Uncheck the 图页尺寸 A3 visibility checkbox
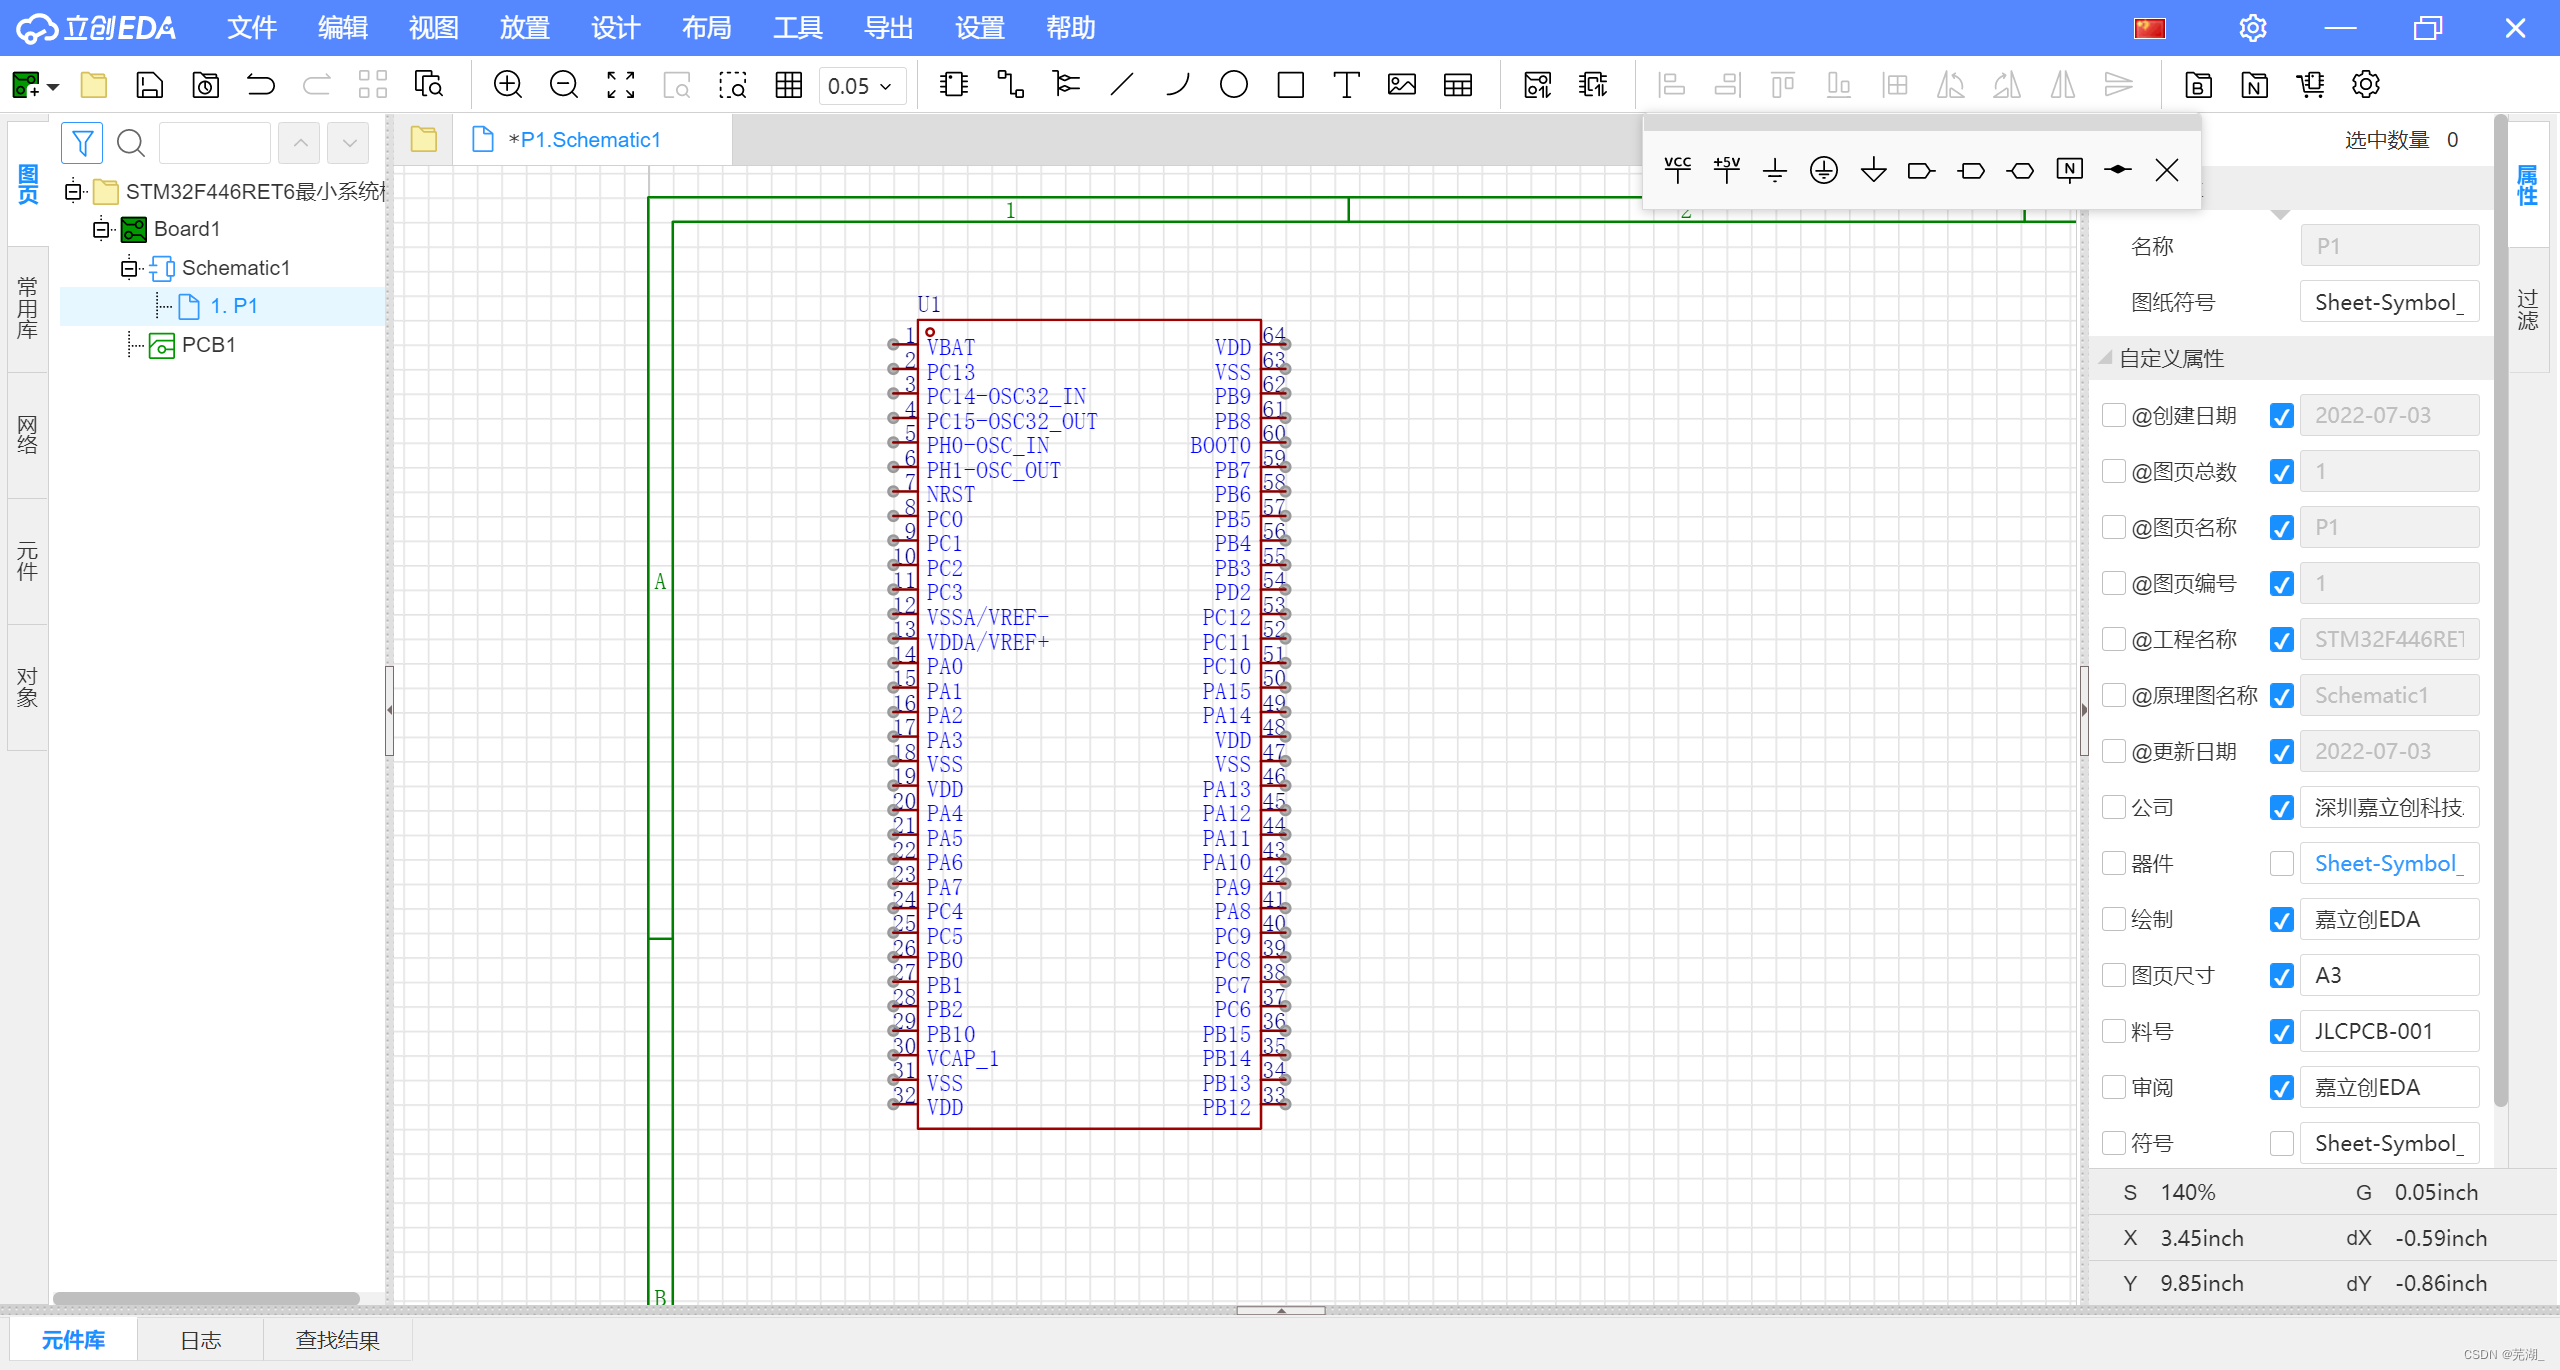2560x1370 pixels. tap(2281, 975)
